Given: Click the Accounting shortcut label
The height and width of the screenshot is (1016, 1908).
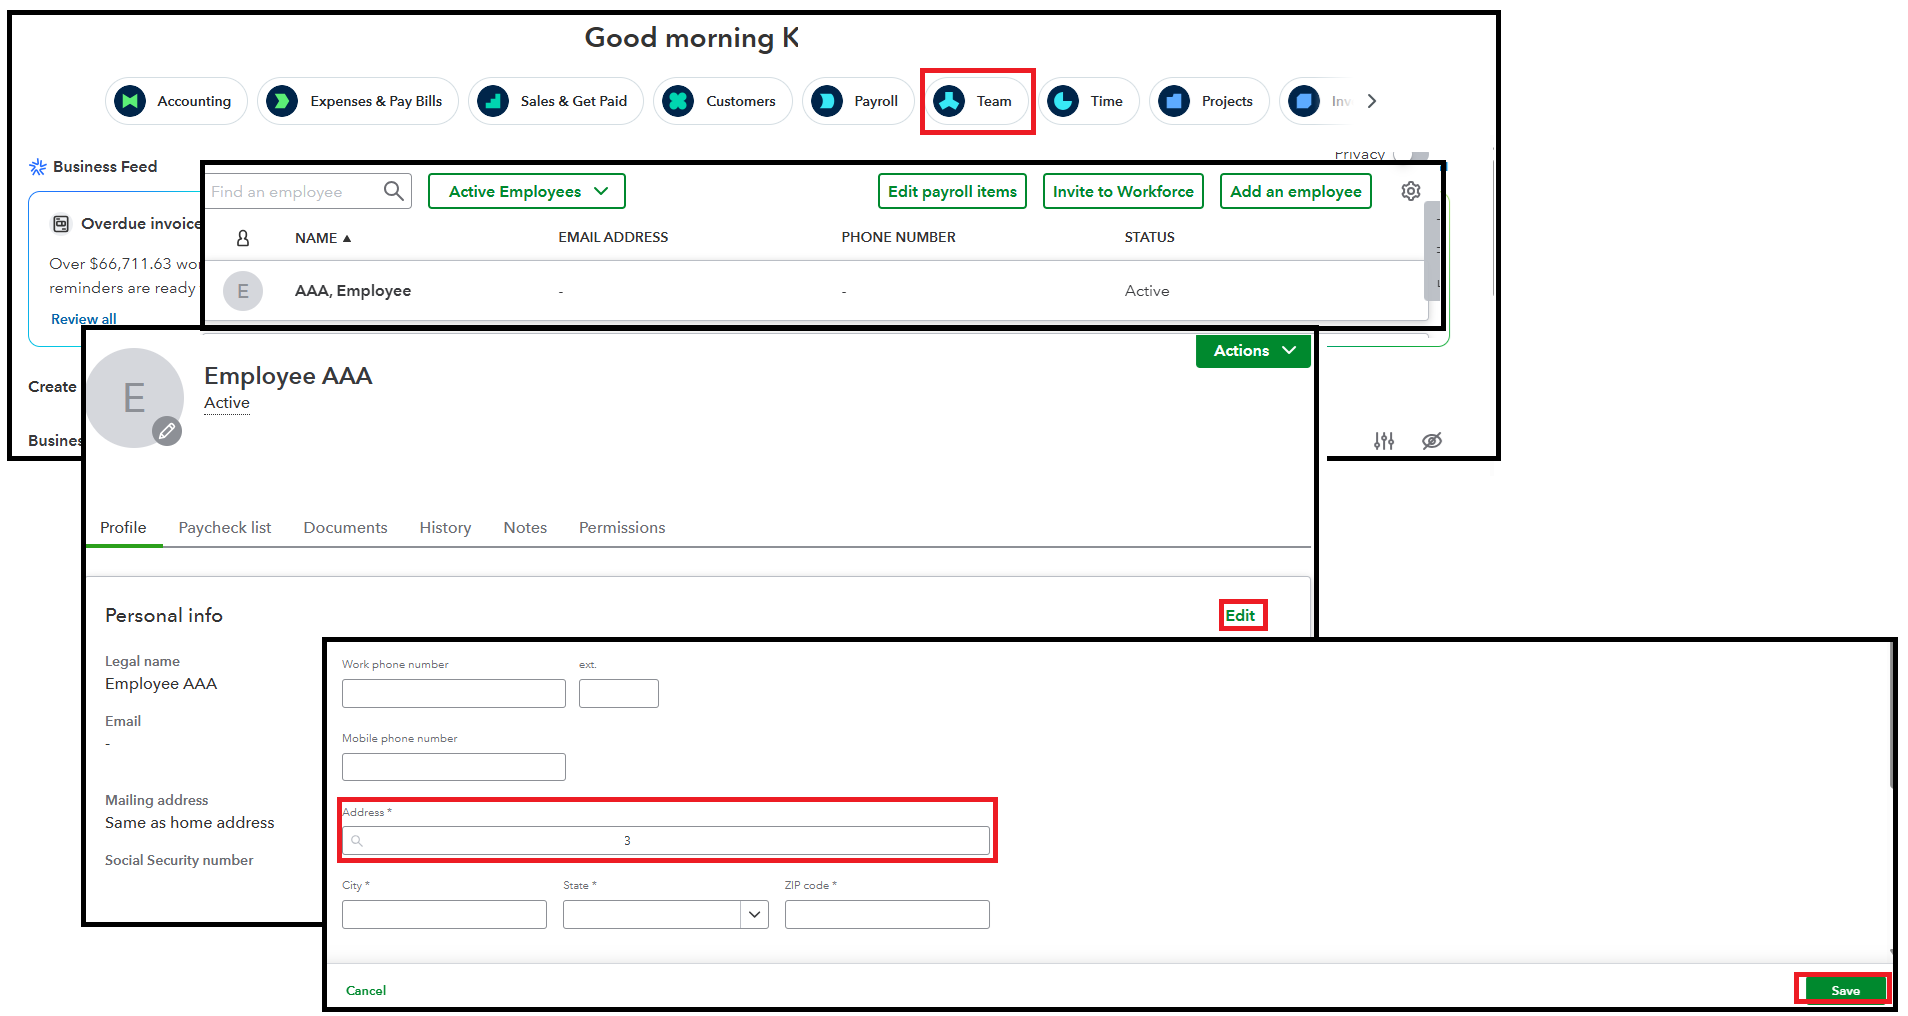Looking at the screenshot, I should (194, 101).
